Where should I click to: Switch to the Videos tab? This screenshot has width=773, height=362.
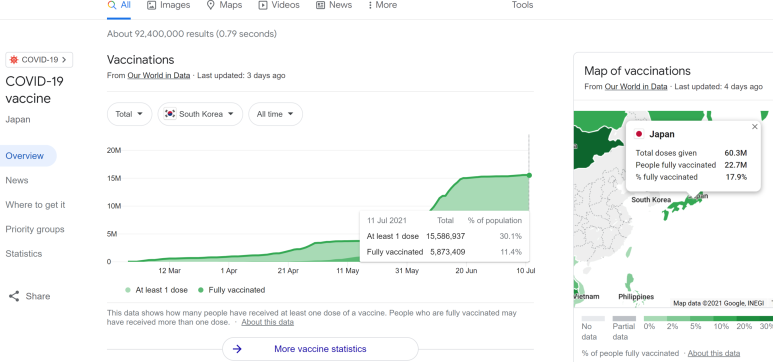(x=279, y=5)
